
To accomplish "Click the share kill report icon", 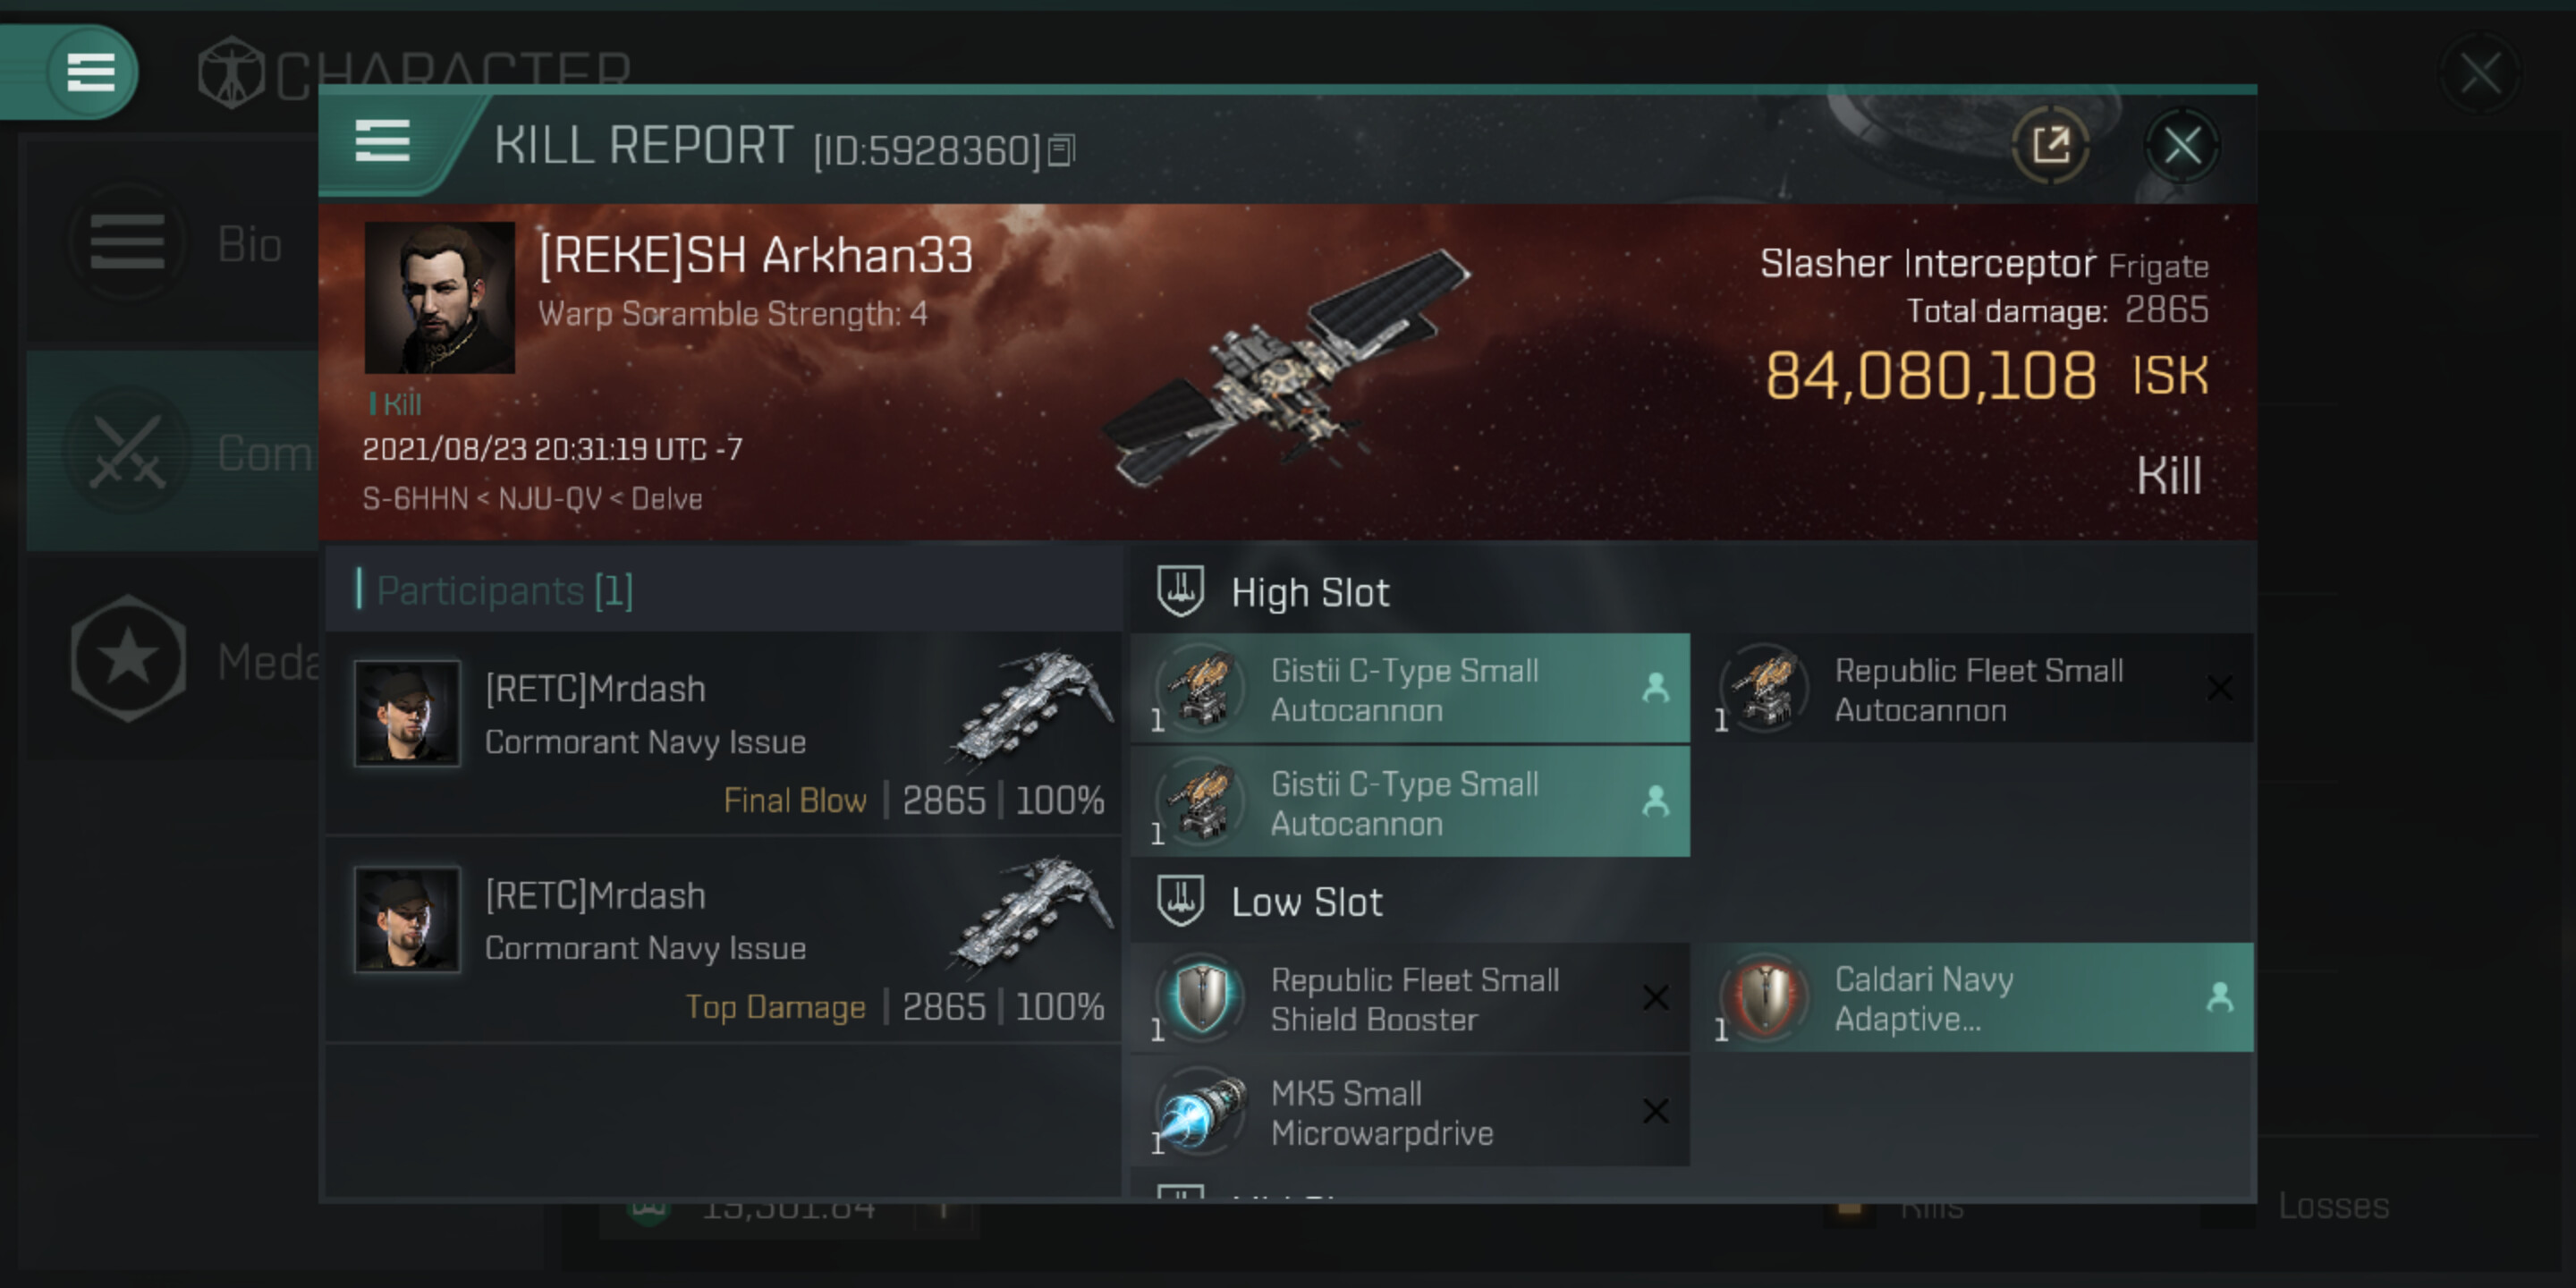I will (2050, 146).
